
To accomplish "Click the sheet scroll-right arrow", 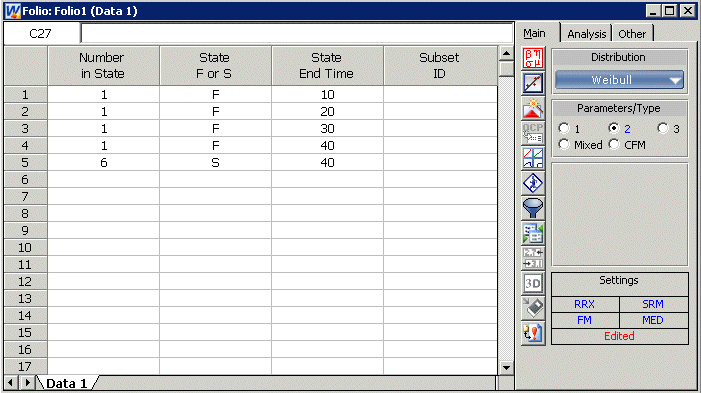I will (27, 383).
